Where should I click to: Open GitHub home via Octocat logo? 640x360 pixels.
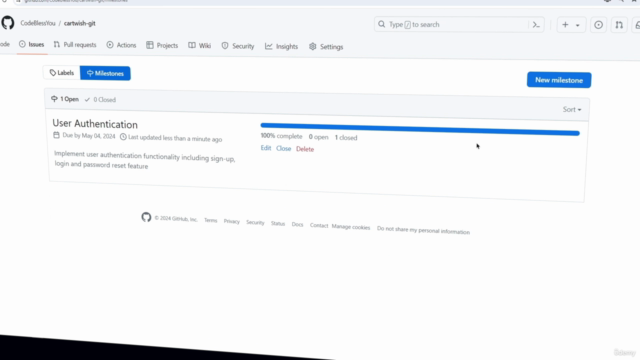(7, 23)
